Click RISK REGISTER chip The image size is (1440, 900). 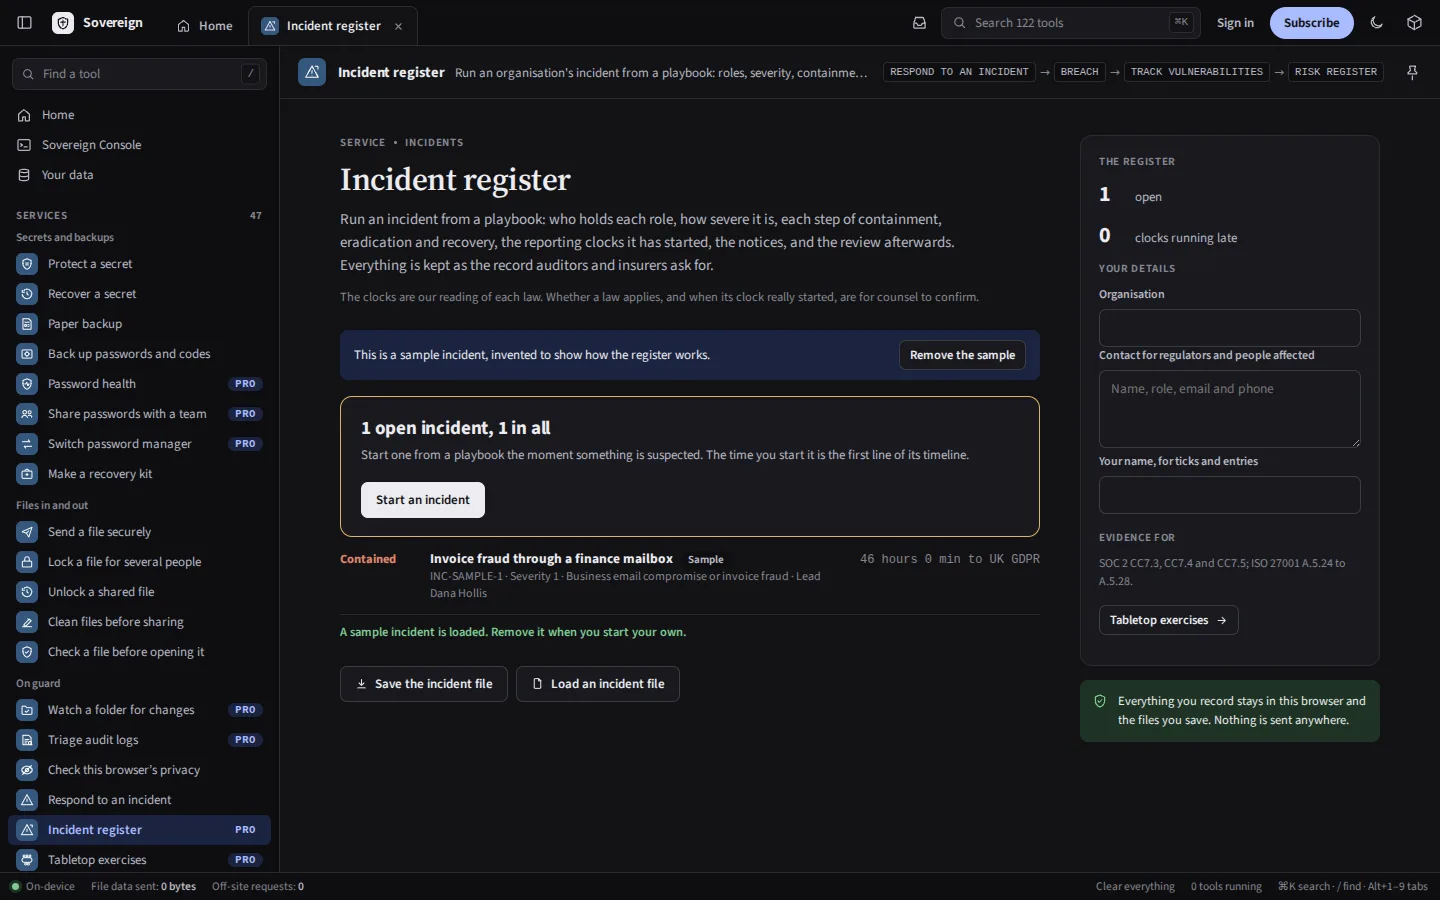pyautogui.click(x=1335, y=72)
